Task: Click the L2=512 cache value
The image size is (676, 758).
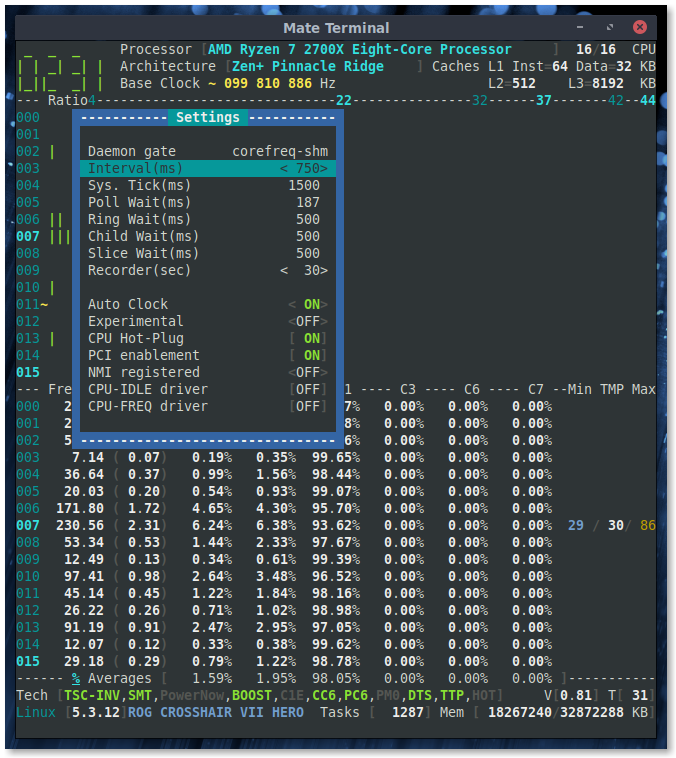Action: coord(512,83)
